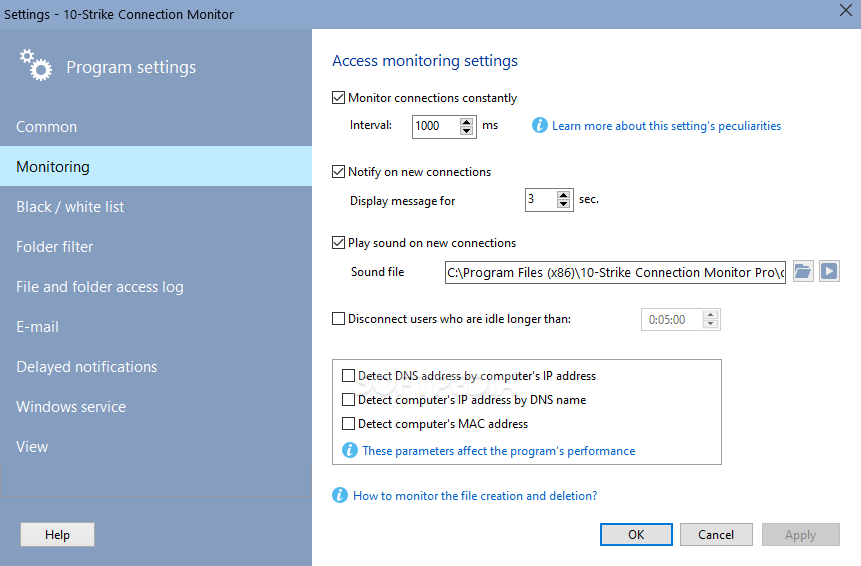Screen dimensions: 861x566
Task: Disable Play sound on new connections
Action: point(338,243)
